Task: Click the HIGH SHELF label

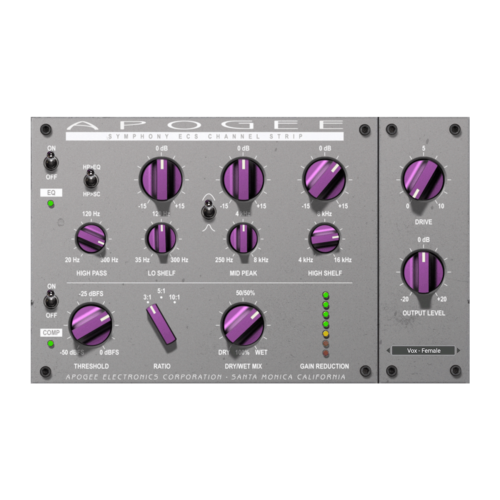Action: click(x=325, y=273)
